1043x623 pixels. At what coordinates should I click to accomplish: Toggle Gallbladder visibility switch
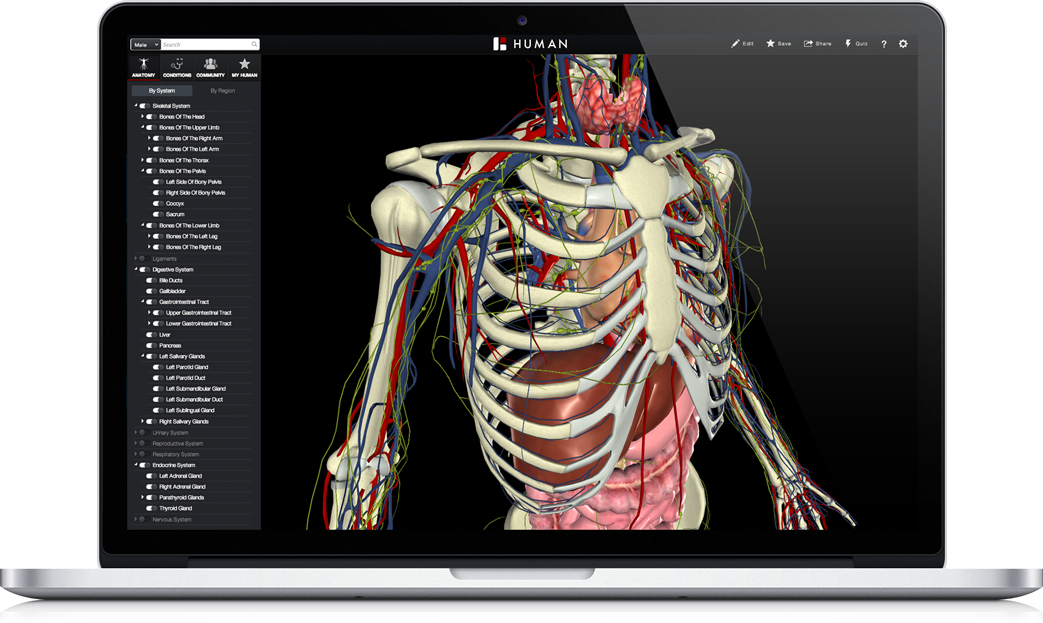(x=151, y=291)
